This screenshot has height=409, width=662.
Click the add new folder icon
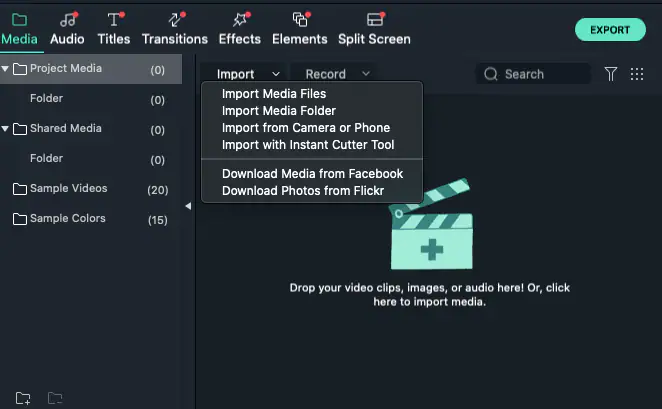pos(23,398)
